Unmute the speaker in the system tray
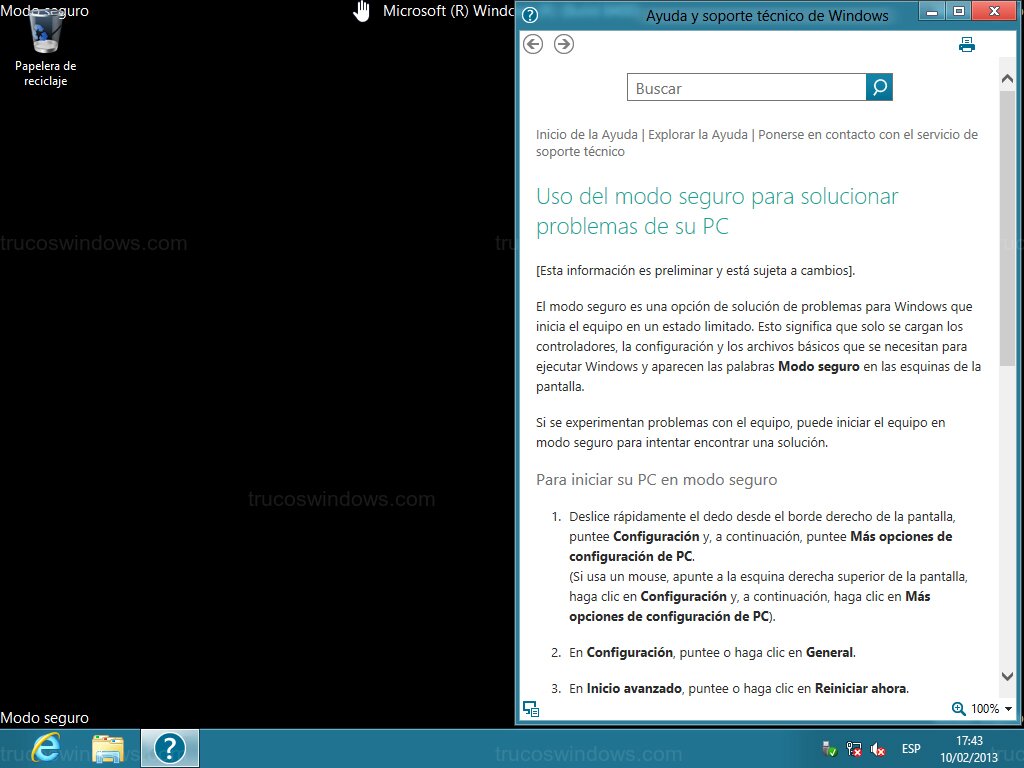 [x=877, y=748]
